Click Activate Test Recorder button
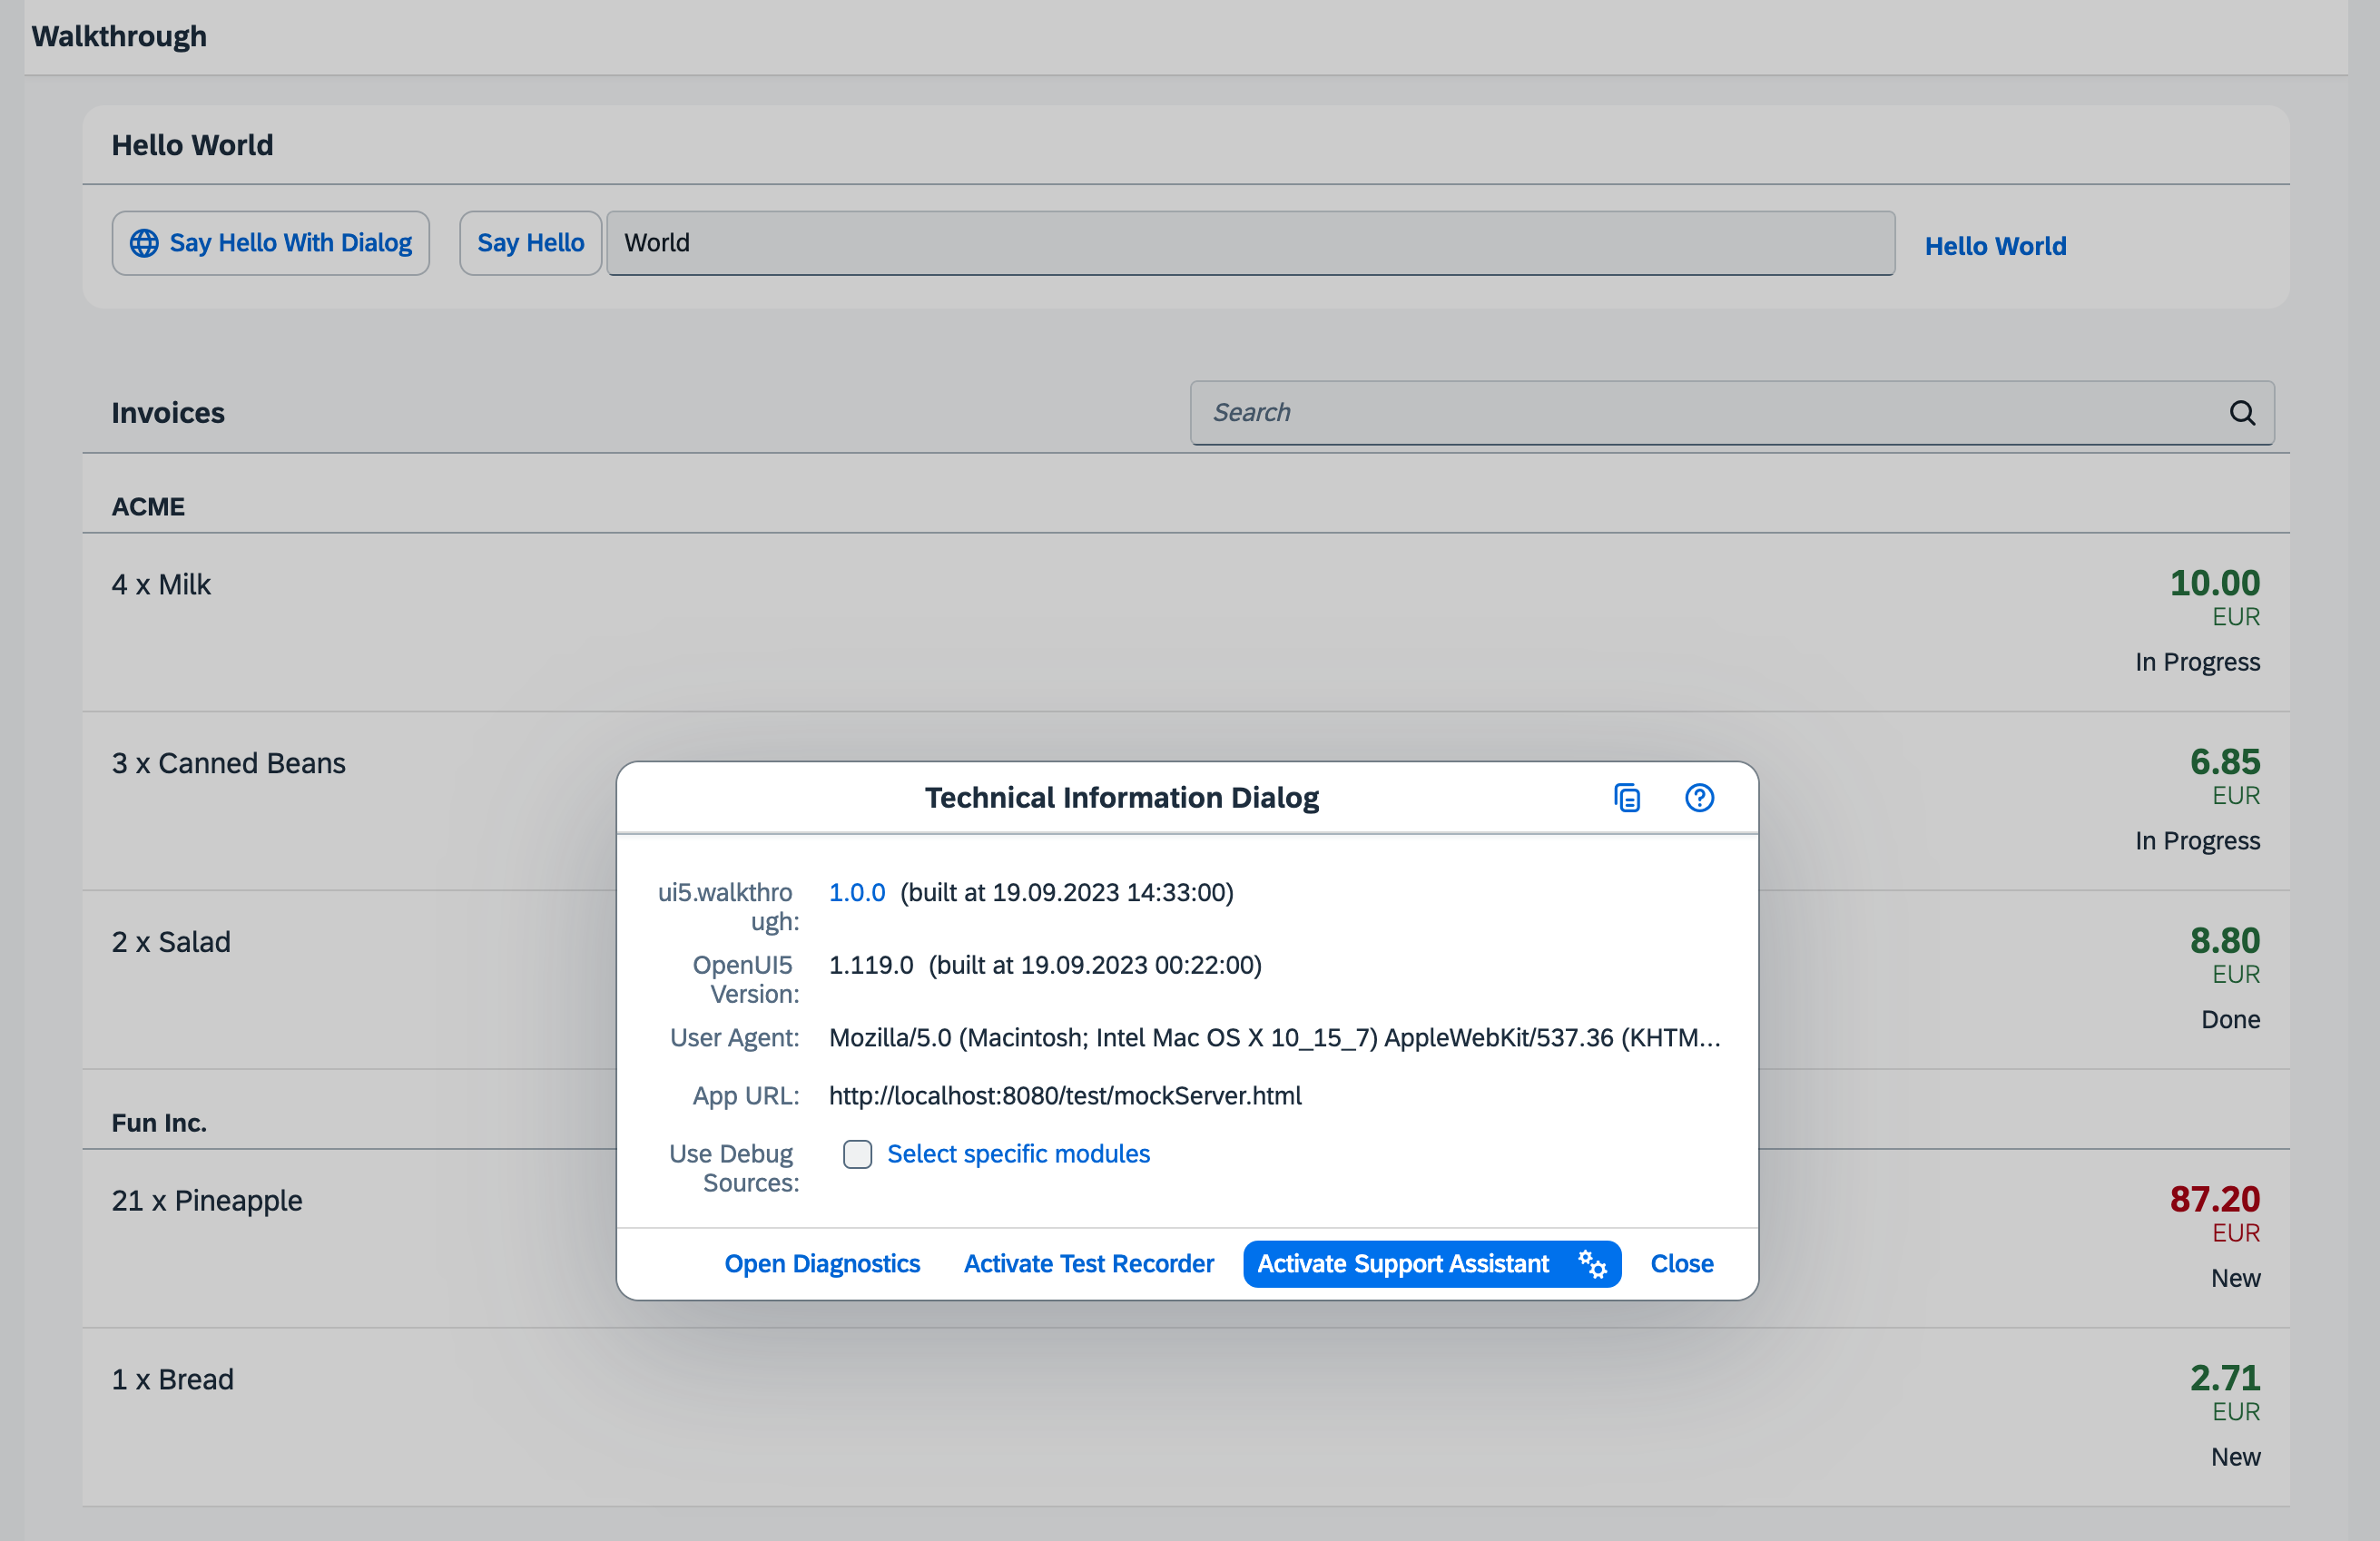2380x1541 pixels. (x=1088, y=1264)
